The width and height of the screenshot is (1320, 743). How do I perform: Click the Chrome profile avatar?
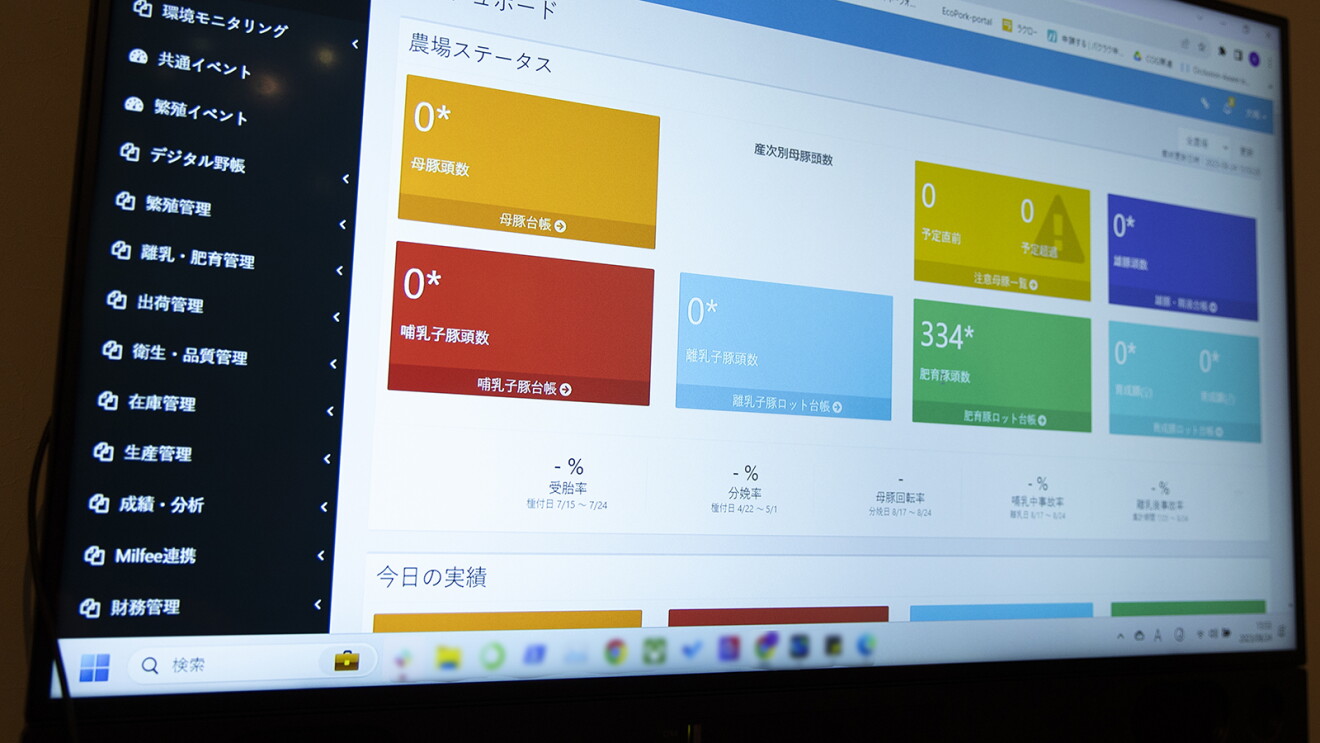[1253, 59]
